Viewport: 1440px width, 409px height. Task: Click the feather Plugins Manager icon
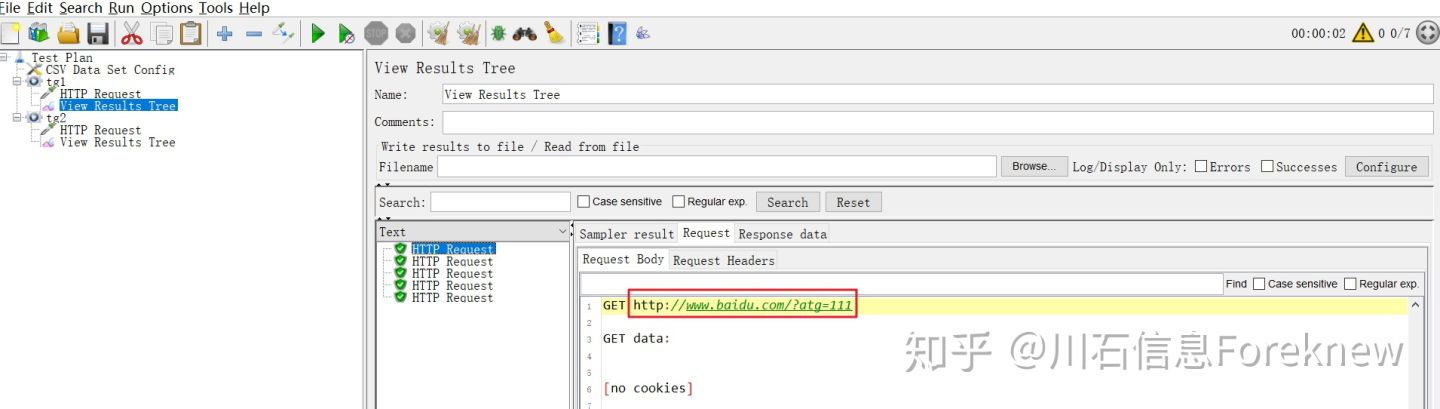(x=643, y=34)
